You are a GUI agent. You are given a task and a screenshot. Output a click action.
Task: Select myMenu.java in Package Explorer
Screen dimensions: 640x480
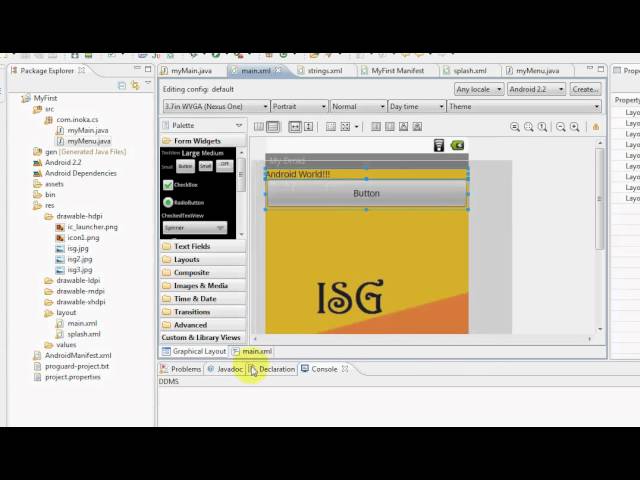89,141
